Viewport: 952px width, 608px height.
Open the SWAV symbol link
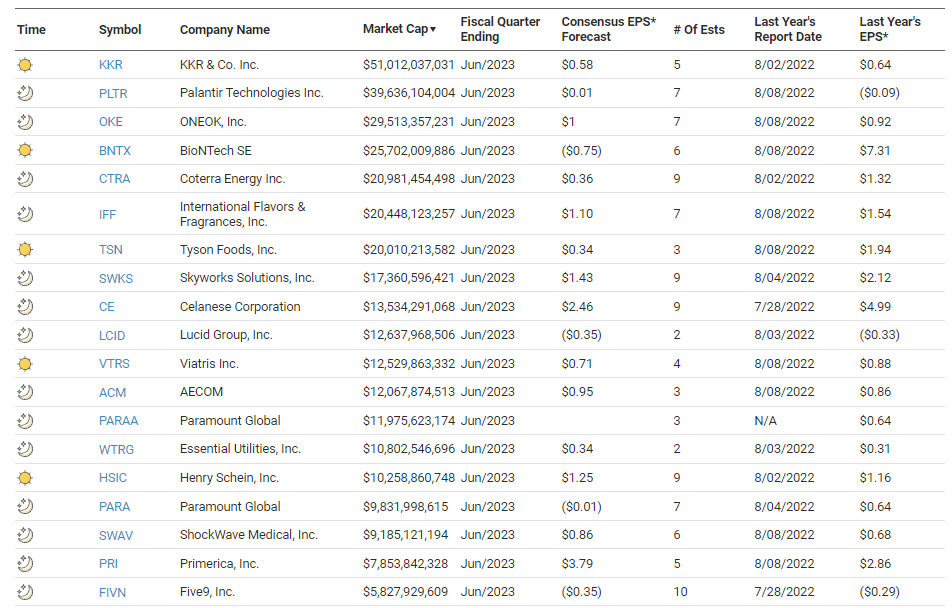point(116,535)
